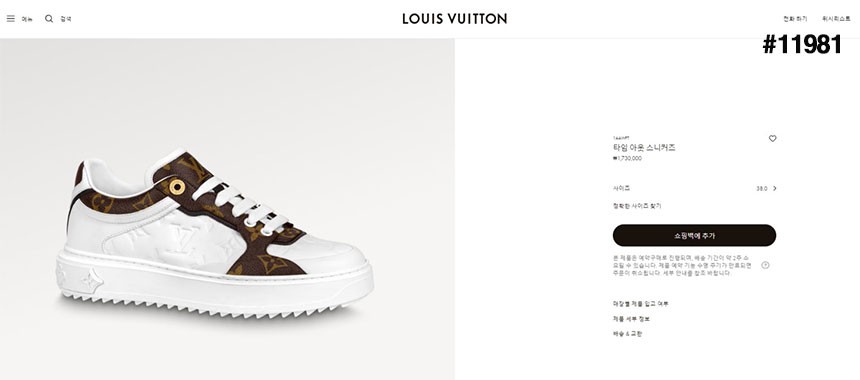Click the info icon beside the pre-order notice

coord(765,265)
